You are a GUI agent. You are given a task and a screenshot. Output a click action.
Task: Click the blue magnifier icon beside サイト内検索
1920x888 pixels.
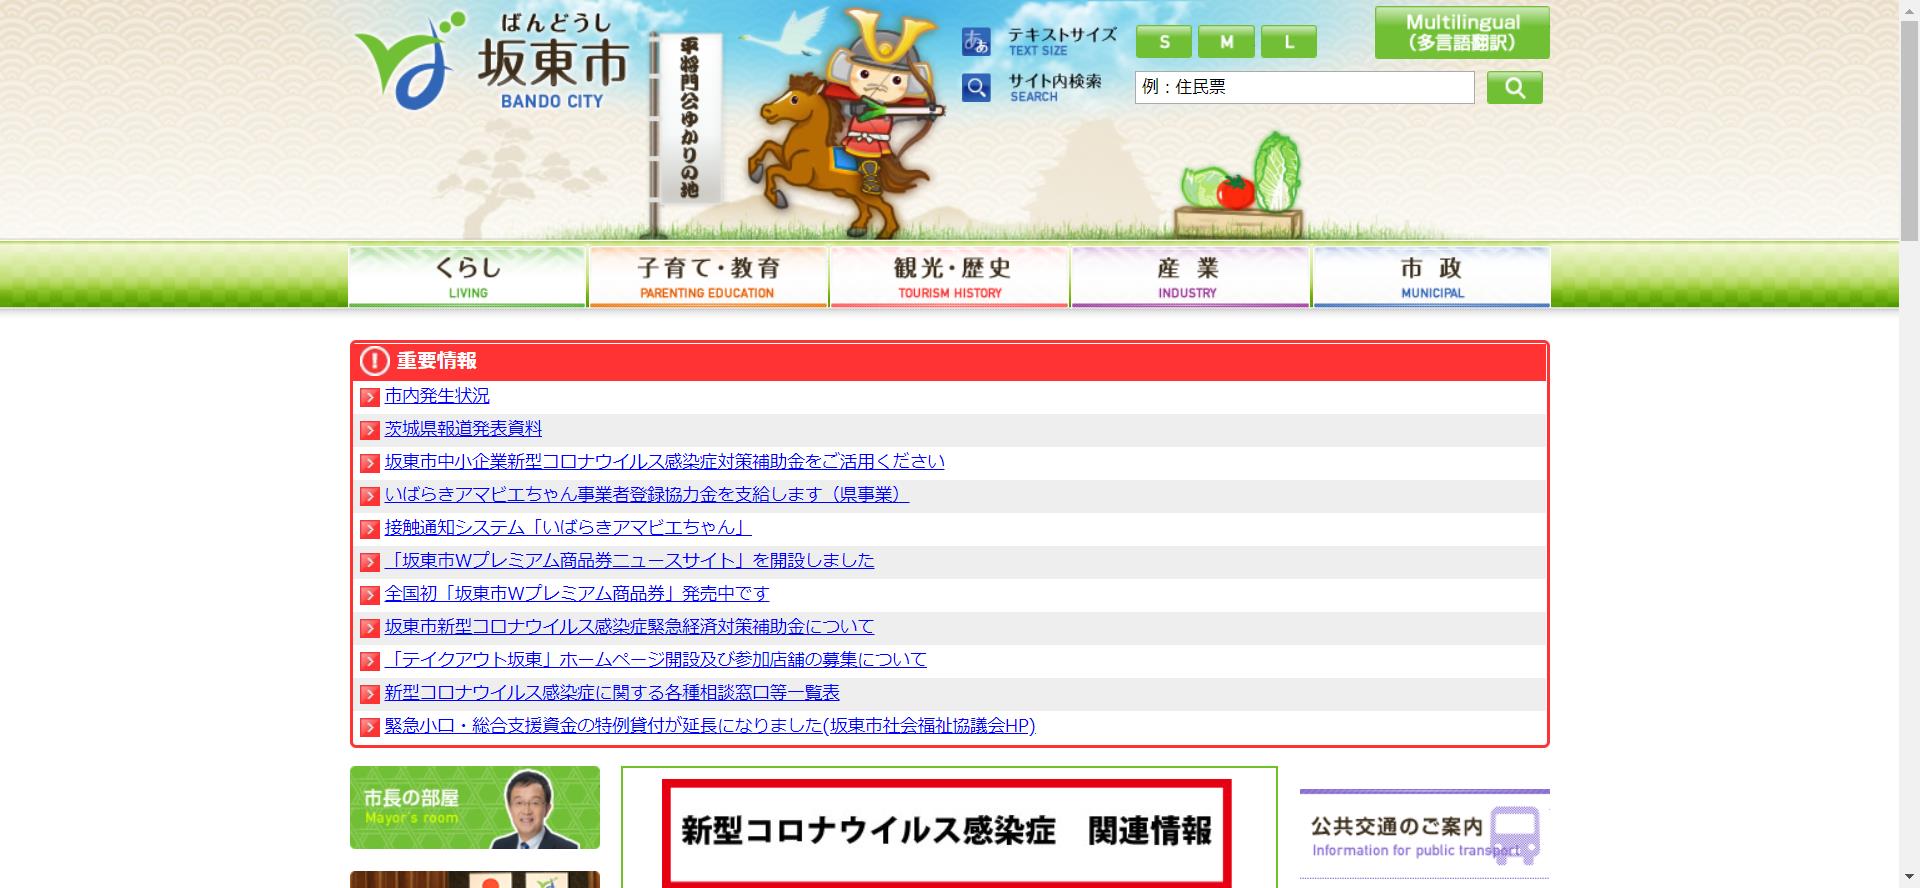(x=976, y=88)
